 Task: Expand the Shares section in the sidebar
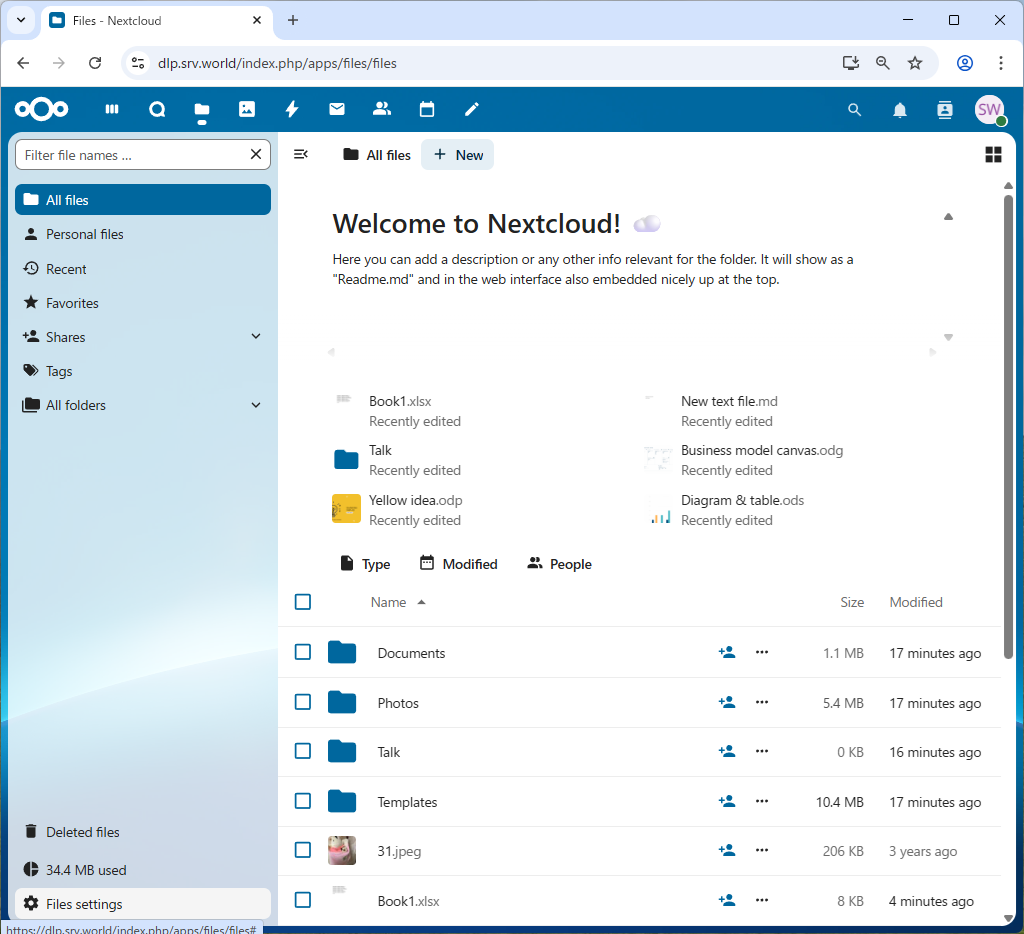tap(256, 336)
